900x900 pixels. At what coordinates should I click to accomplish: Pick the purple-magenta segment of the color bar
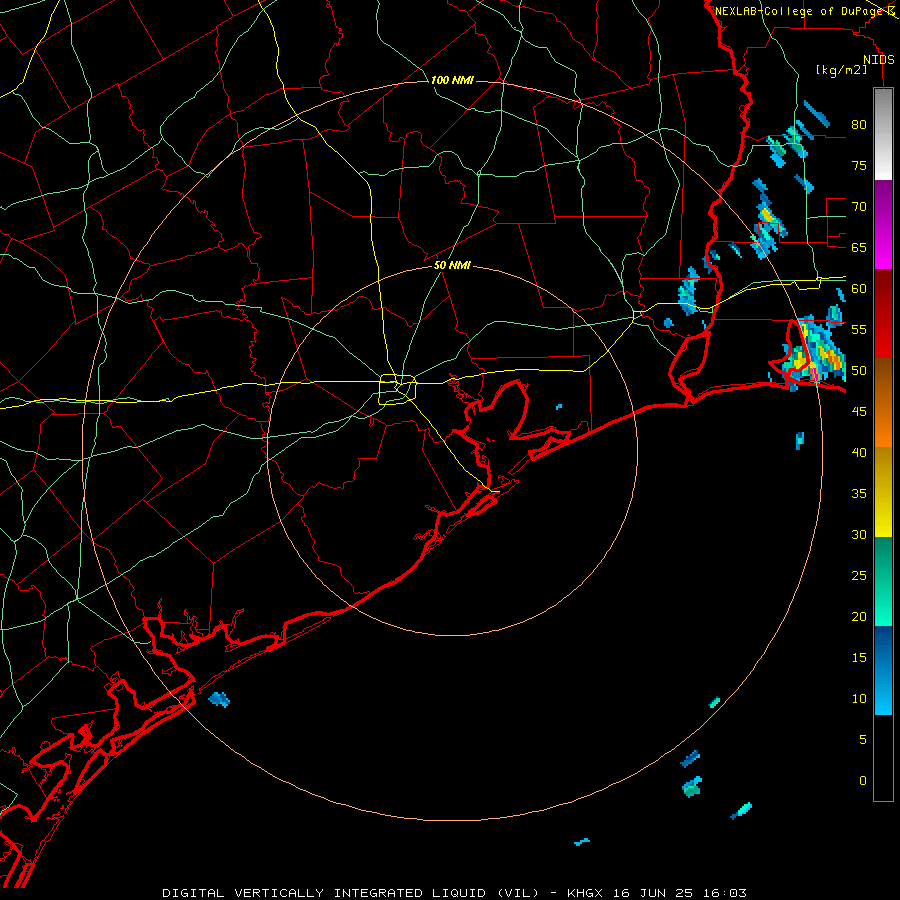tap(883, 224)
